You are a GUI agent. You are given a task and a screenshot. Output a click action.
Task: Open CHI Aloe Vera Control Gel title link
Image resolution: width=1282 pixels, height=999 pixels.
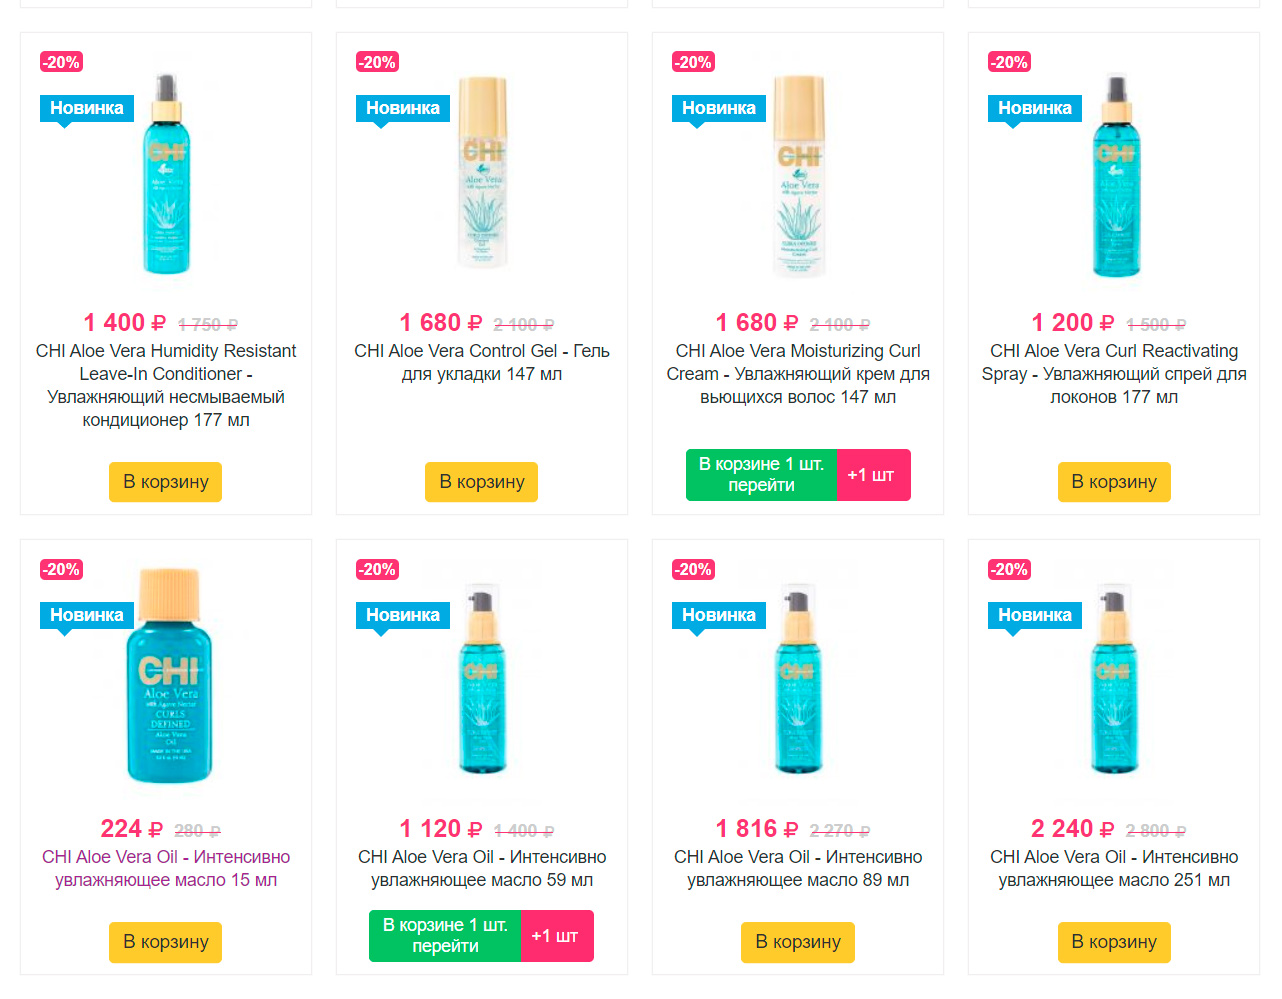482,362
